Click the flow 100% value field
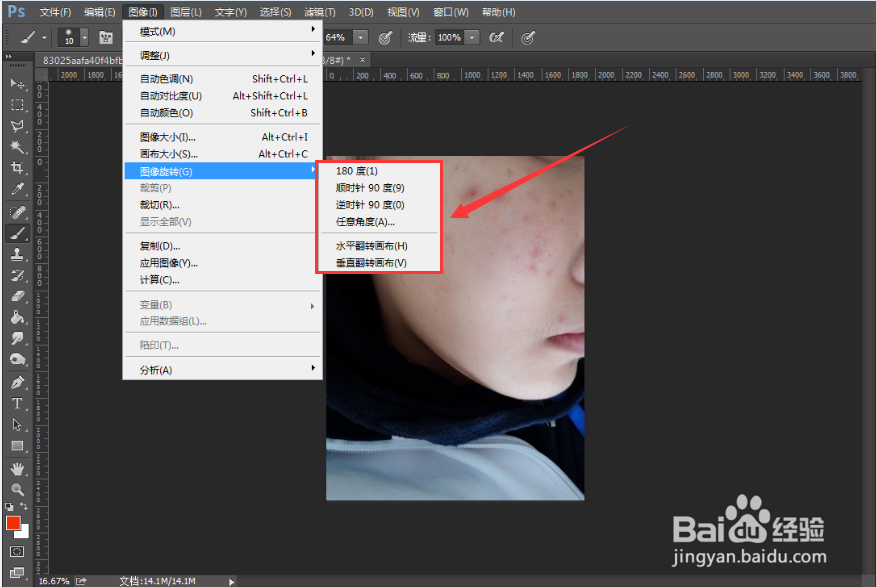 (x=450, y=37)
